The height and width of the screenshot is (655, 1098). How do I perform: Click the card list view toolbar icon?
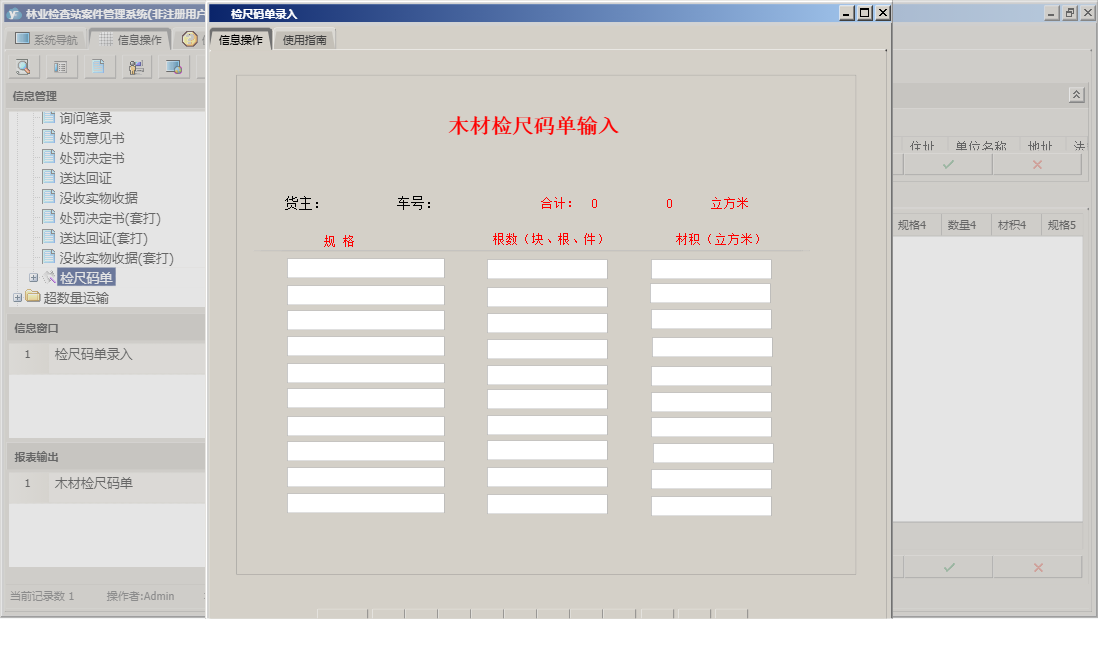60,66
